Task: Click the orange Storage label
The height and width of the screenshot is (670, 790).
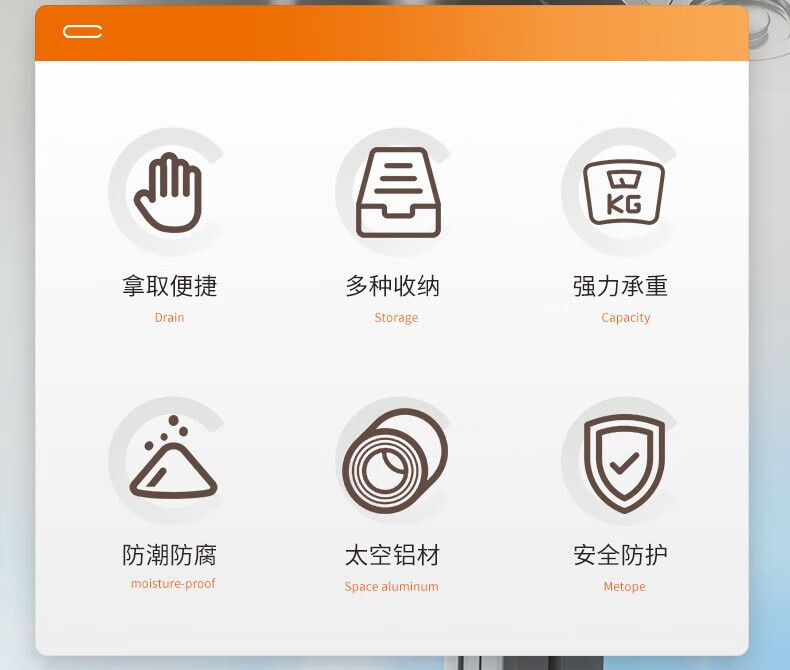Action: coord(396,318)
